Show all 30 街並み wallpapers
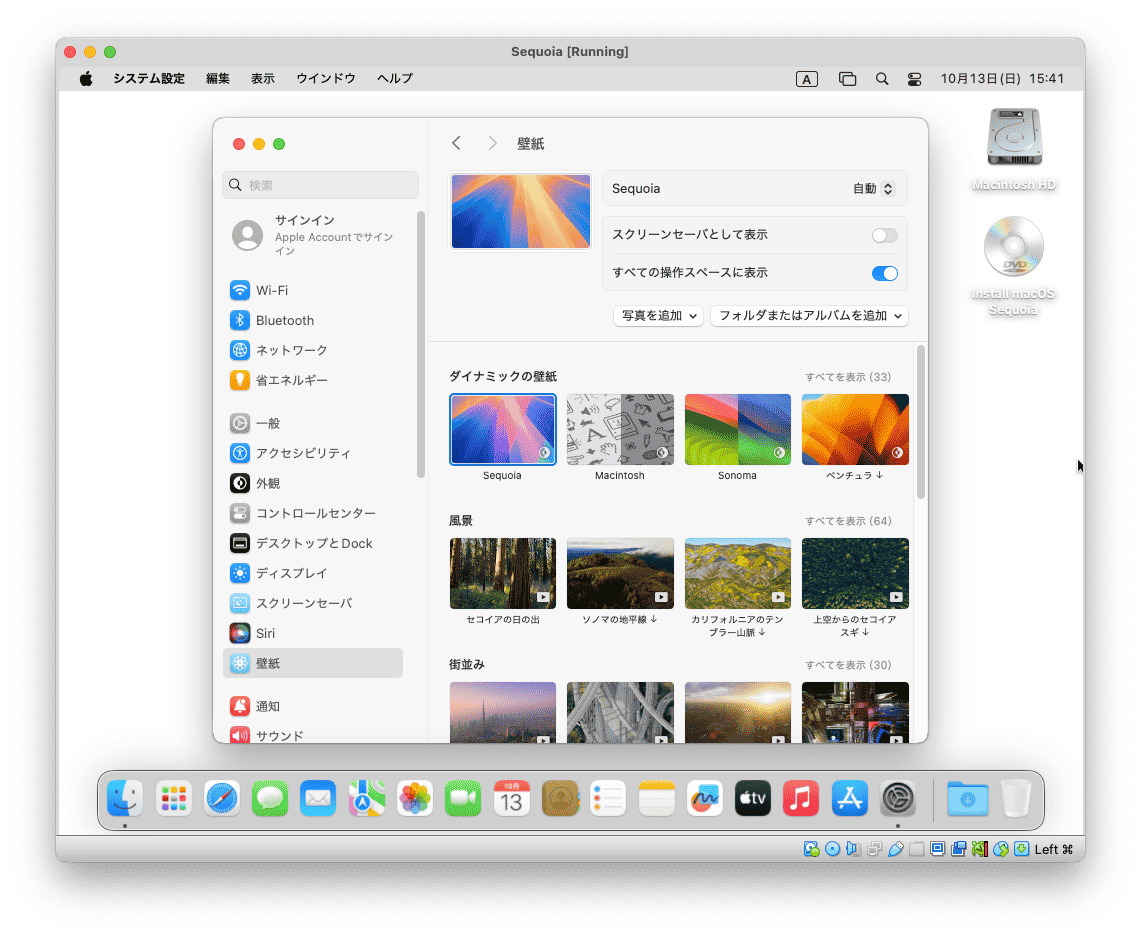This screenshot has height=936, width=1141. 848,665
